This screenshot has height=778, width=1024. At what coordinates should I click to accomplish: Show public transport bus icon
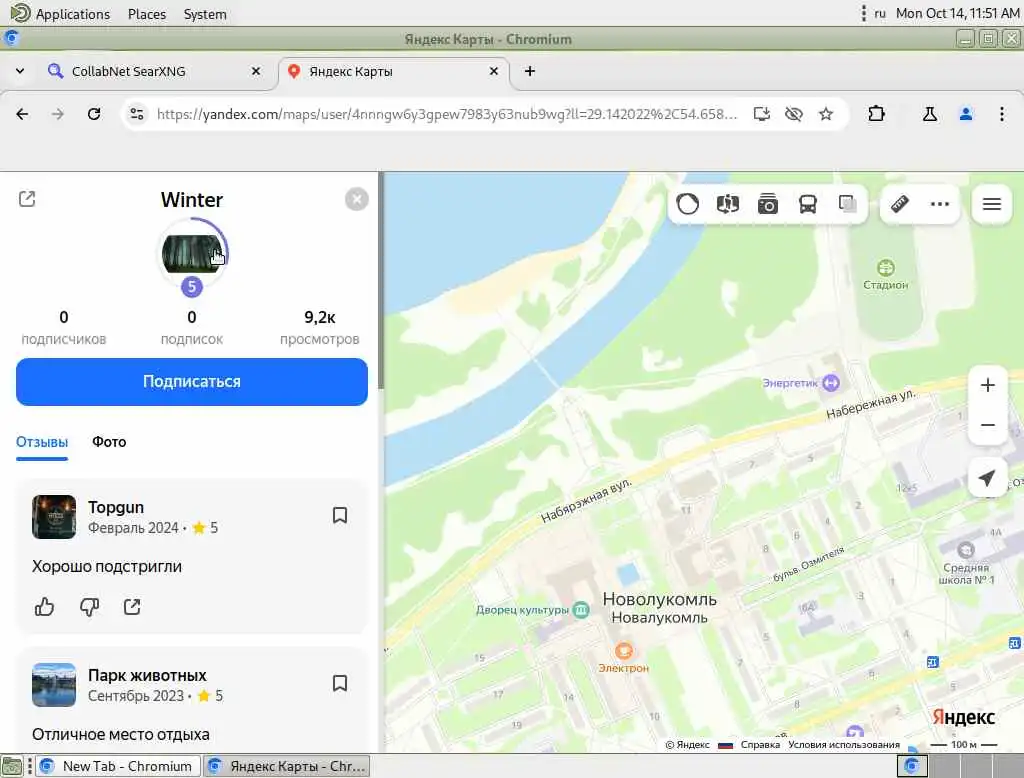click(808, 204)
